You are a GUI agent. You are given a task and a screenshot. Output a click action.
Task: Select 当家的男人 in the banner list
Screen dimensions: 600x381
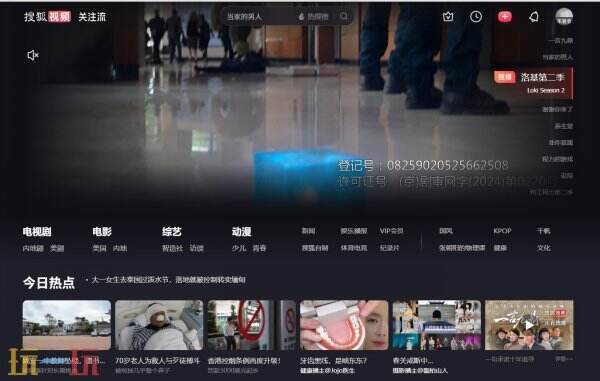[x=558, y=57]
